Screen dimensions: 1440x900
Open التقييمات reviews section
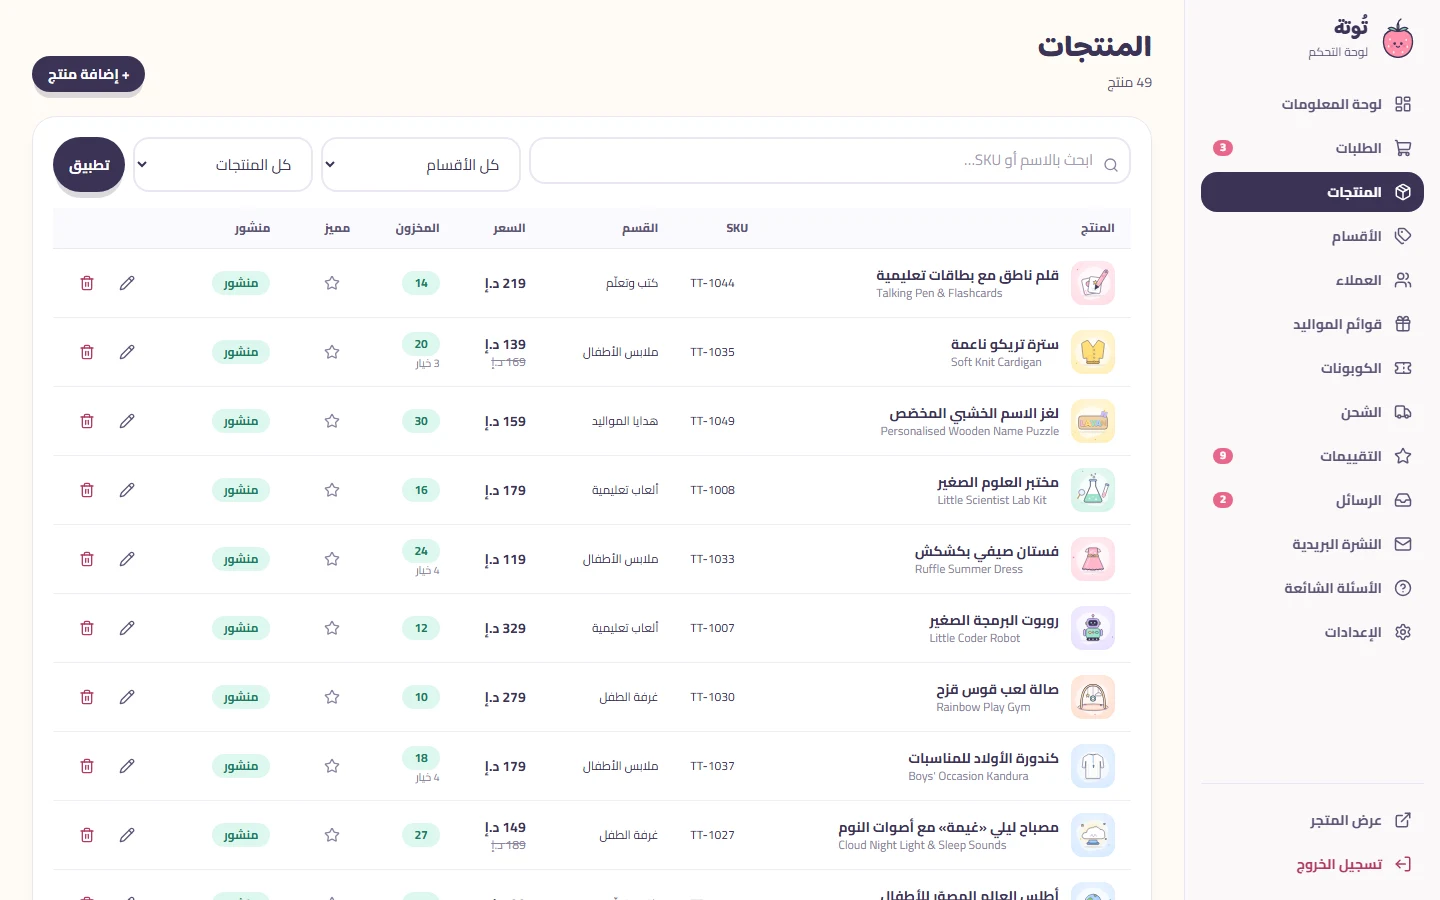pos(1312,456)
